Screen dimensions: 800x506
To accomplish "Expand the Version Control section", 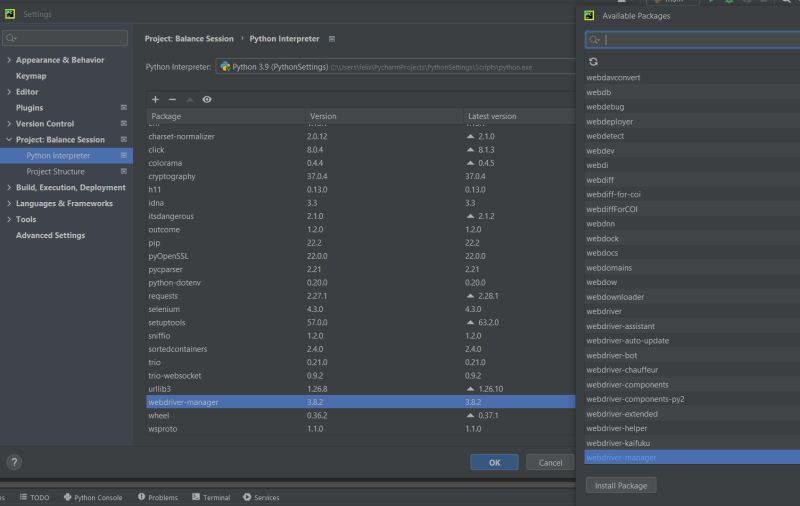I will tap(9, 123).
